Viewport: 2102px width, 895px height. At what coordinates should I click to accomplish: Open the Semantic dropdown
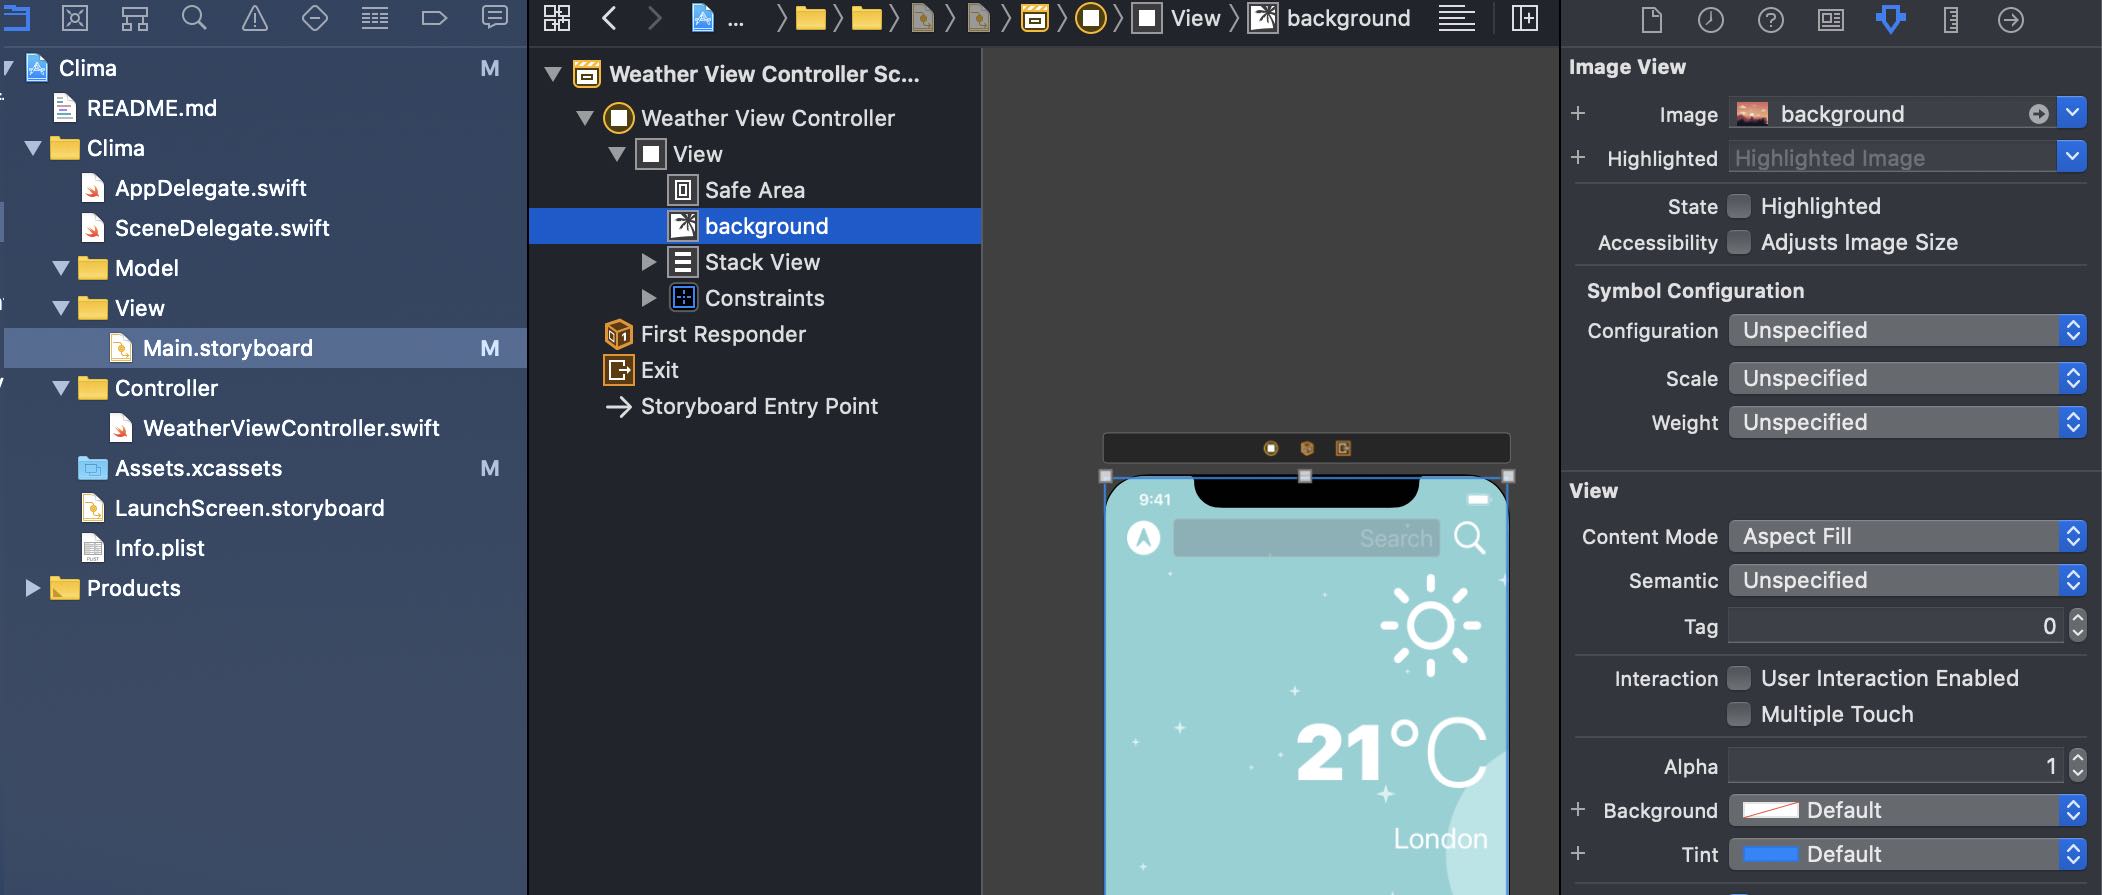(1908, 580)
